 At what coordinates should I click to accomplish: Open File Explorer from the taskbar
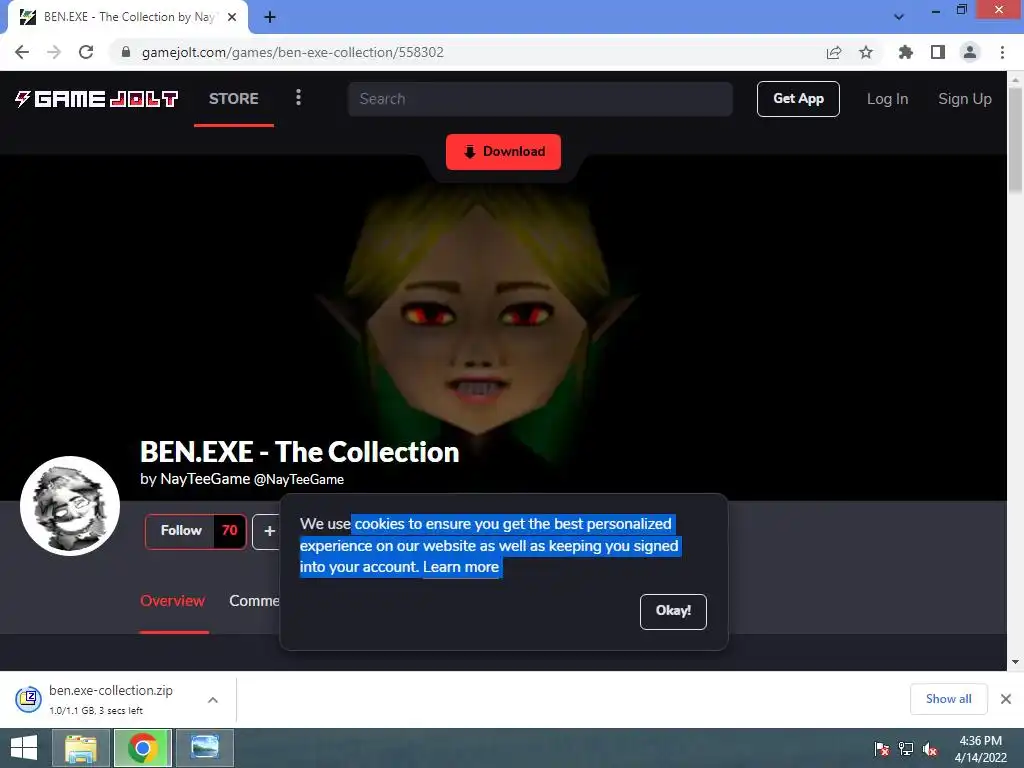81,748
